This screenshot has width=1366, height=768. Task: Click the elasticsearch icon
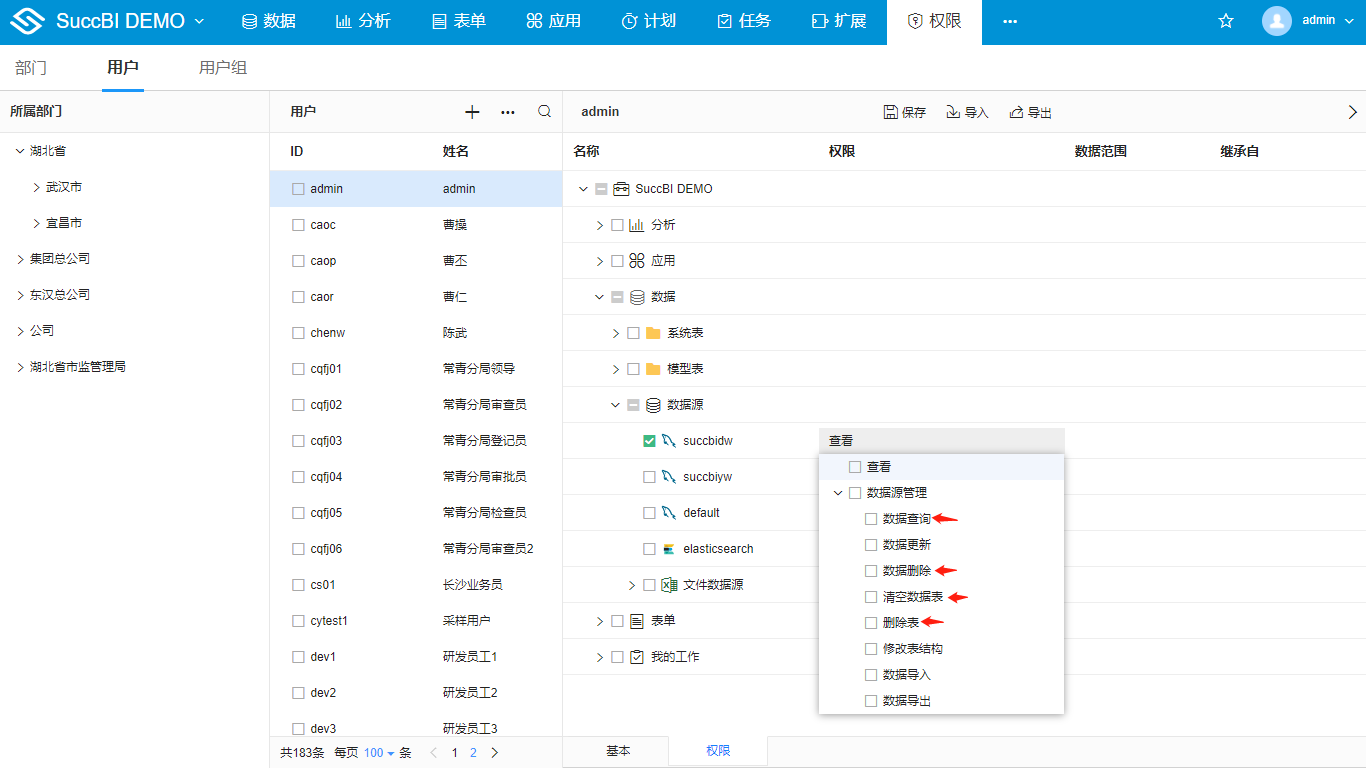(x=669, y=549)
